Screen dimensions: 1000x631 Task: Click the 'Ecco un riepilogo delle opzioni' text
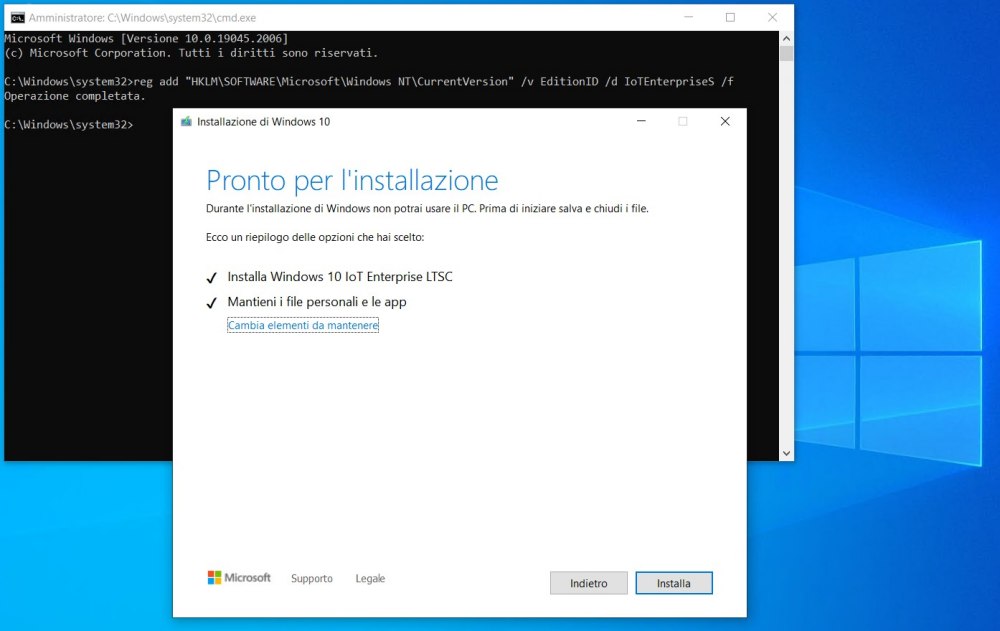coord(315,237)
